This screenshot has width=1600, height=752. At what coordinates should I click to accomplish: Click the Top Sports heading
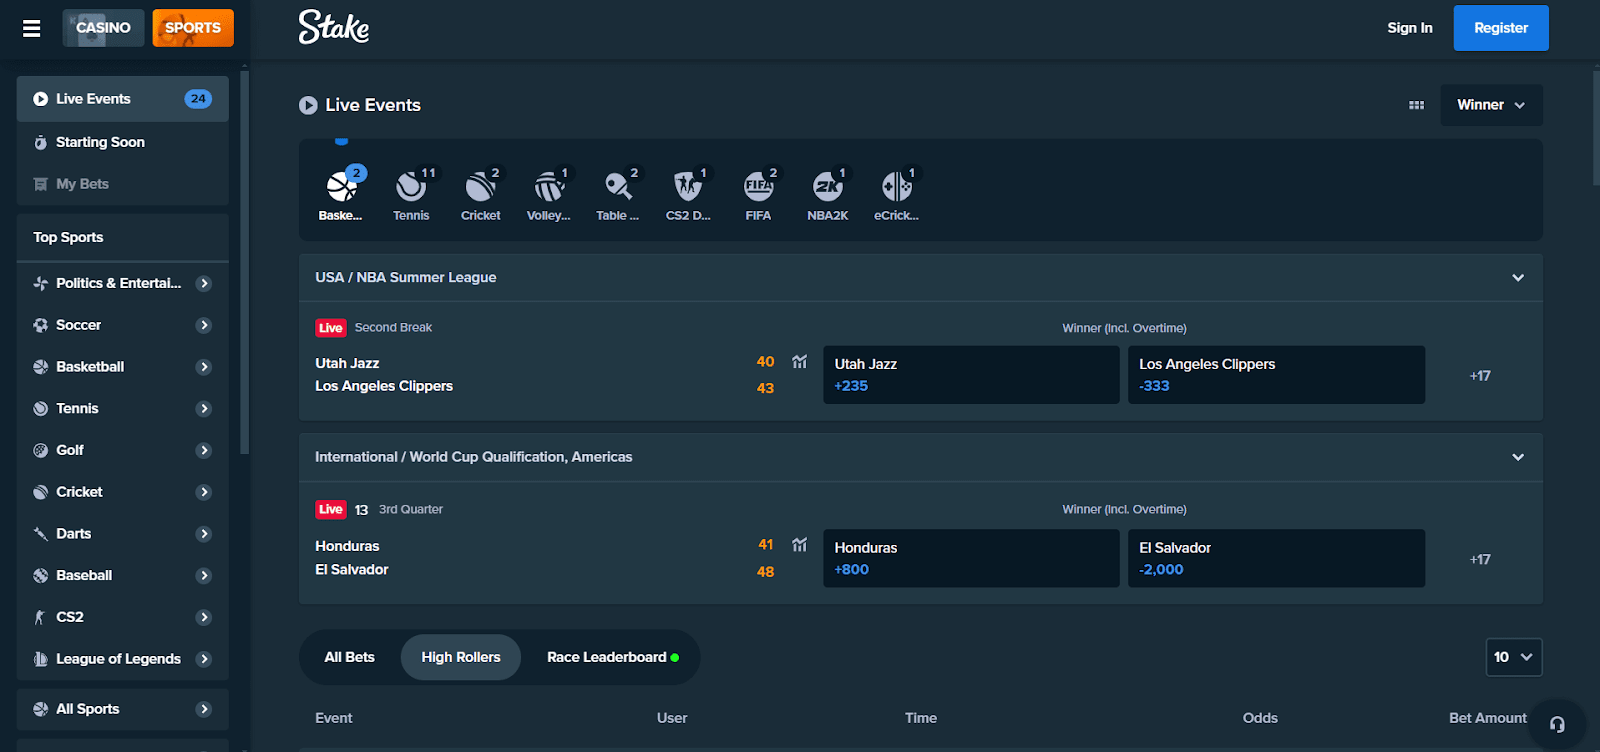point(68,237)
